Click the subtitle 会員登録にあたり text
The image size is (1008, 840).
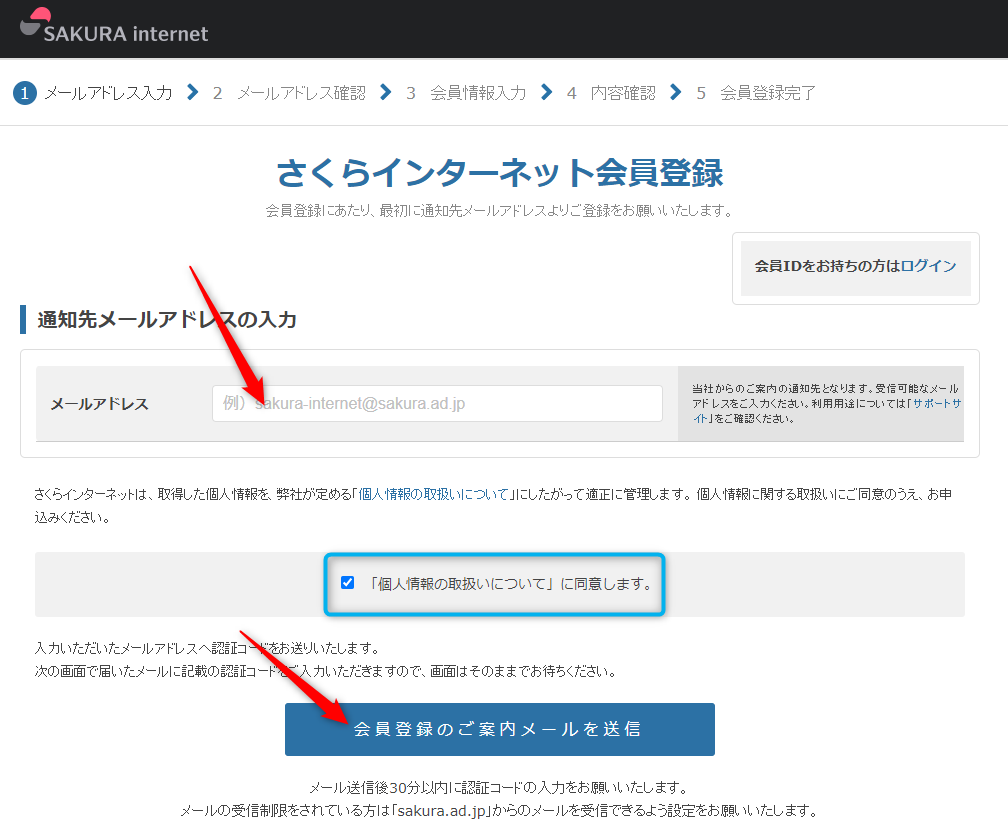[499, 211]
